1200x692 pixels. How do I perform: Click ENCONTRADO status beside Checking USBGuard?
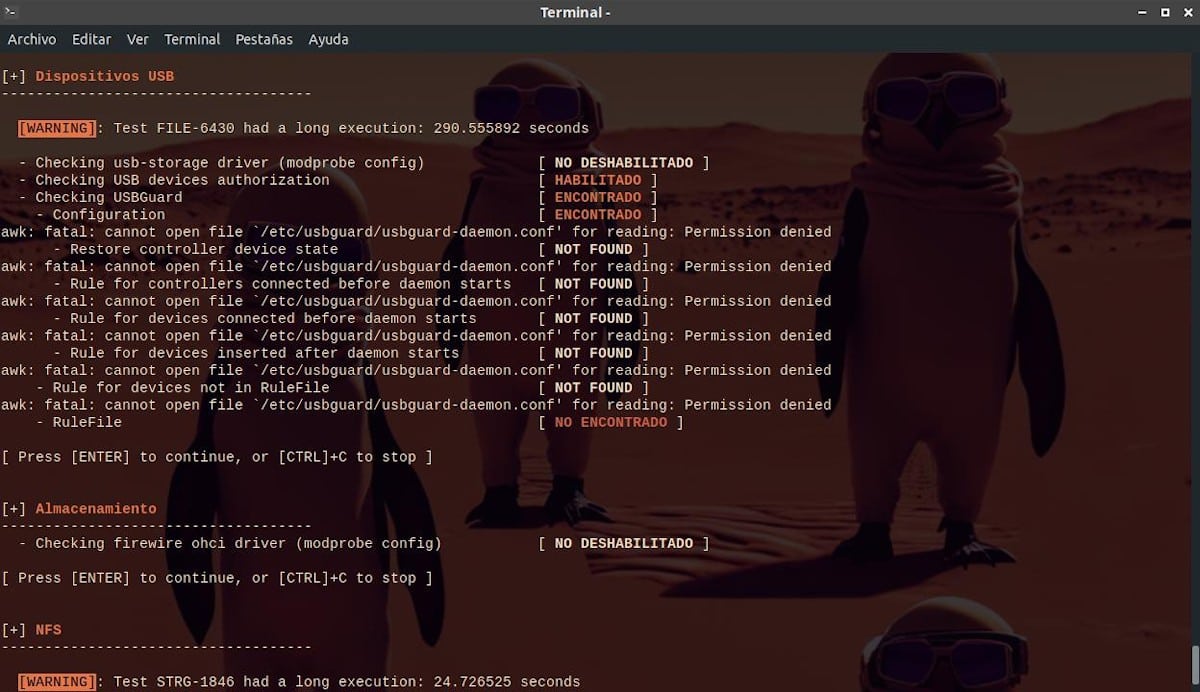point(598,197)
